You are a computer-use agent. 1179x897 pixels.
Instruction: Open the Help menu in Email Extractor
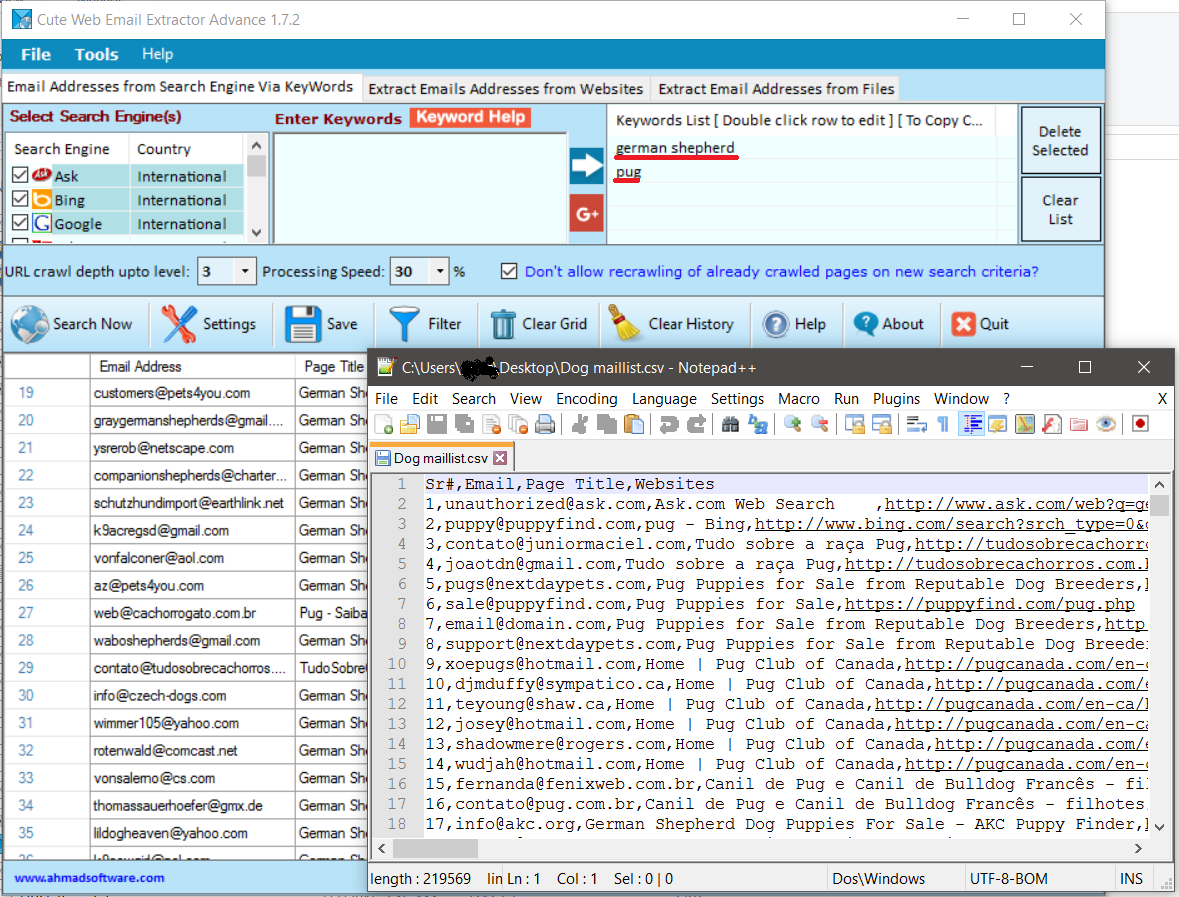[x=157, y=54]
